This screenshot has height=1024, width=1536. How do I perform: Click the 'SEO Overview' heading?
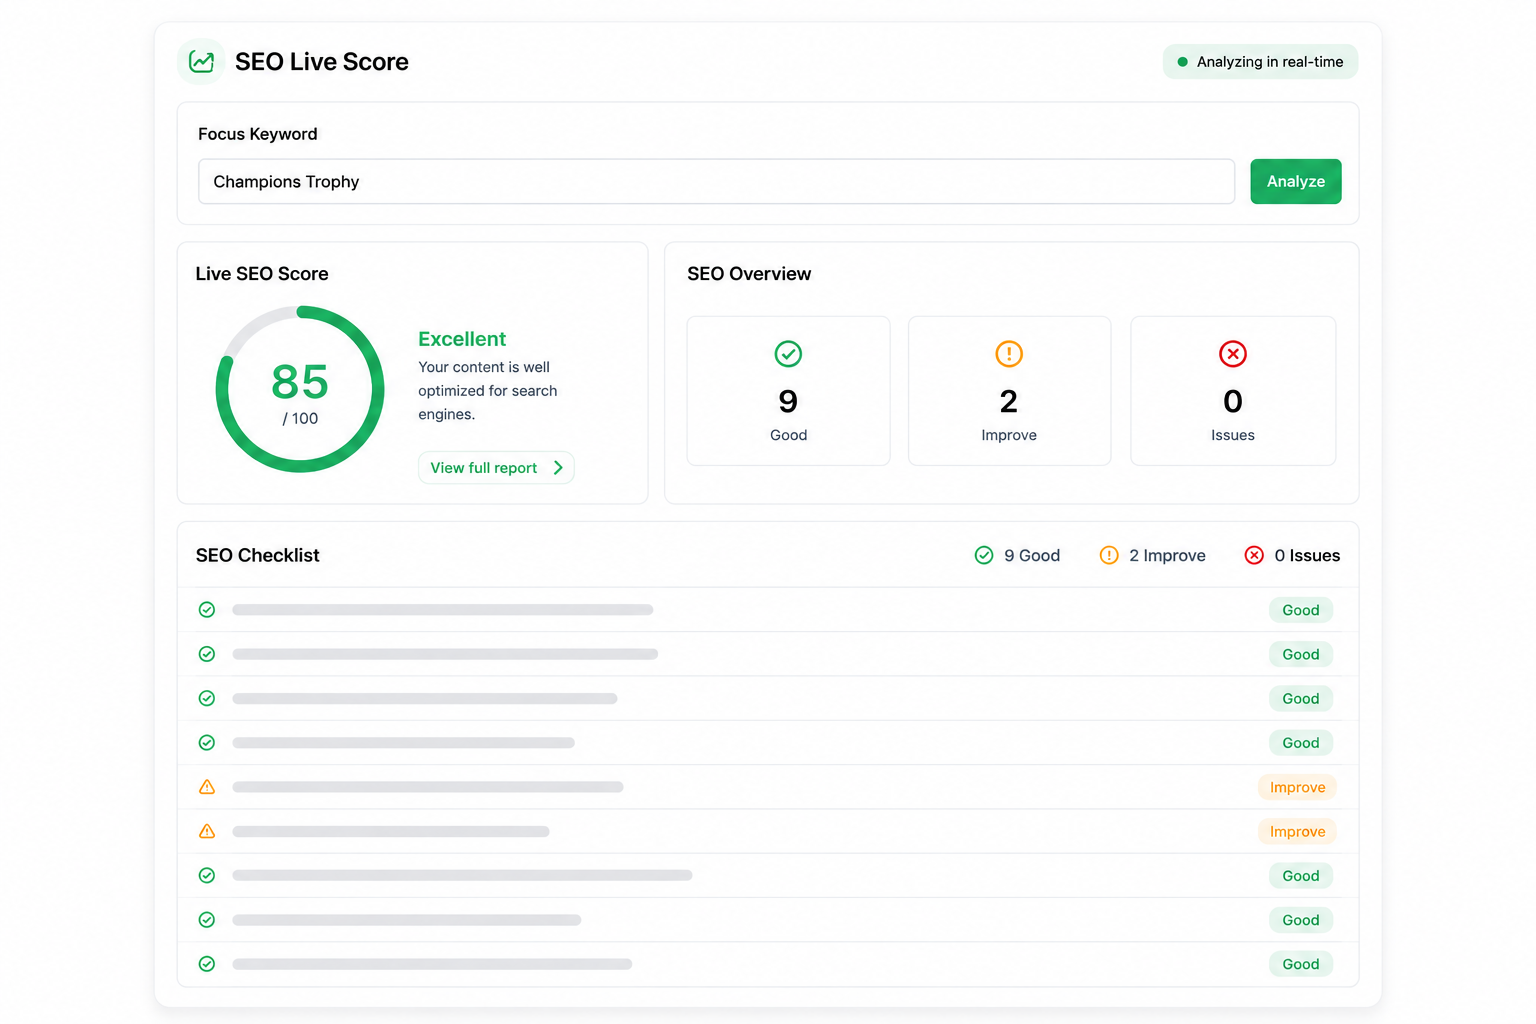click(749, 274)
